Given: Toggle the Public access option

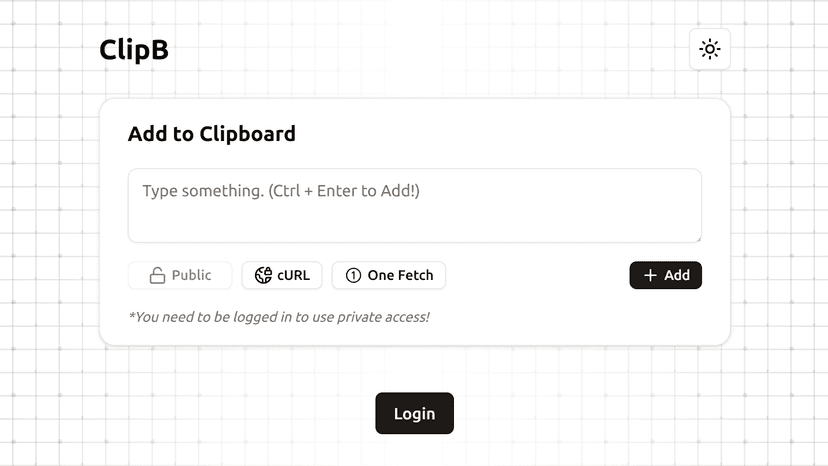Looking at the screenshot, I should [x=180, y=276].
